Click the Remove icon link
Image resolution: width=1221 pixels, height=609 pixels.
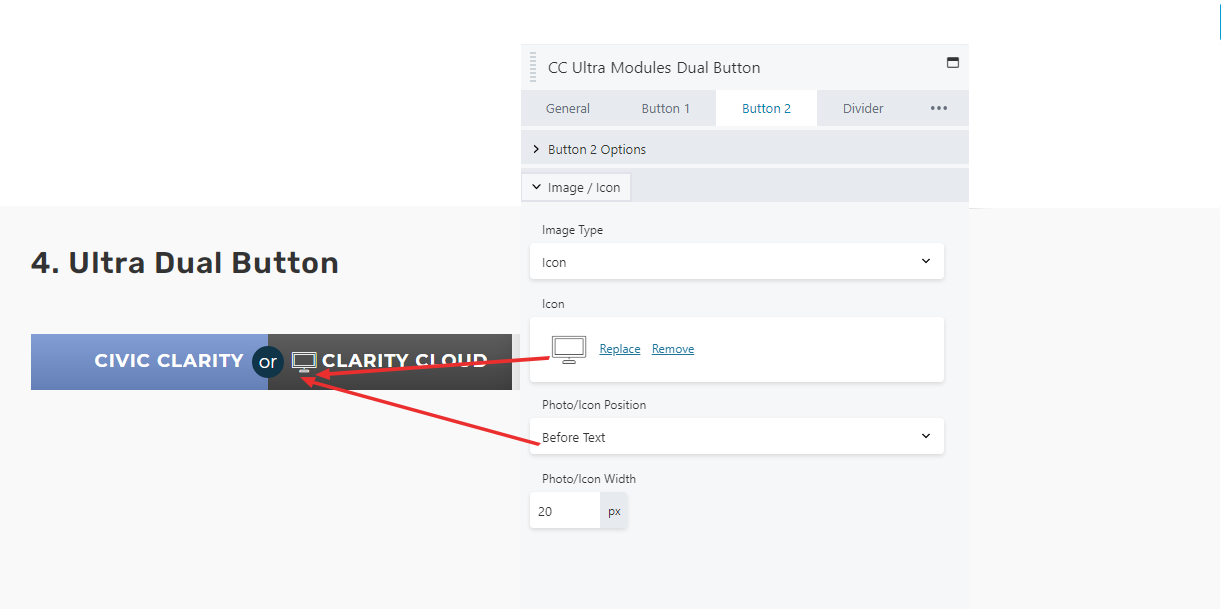[x=673, y=349]
